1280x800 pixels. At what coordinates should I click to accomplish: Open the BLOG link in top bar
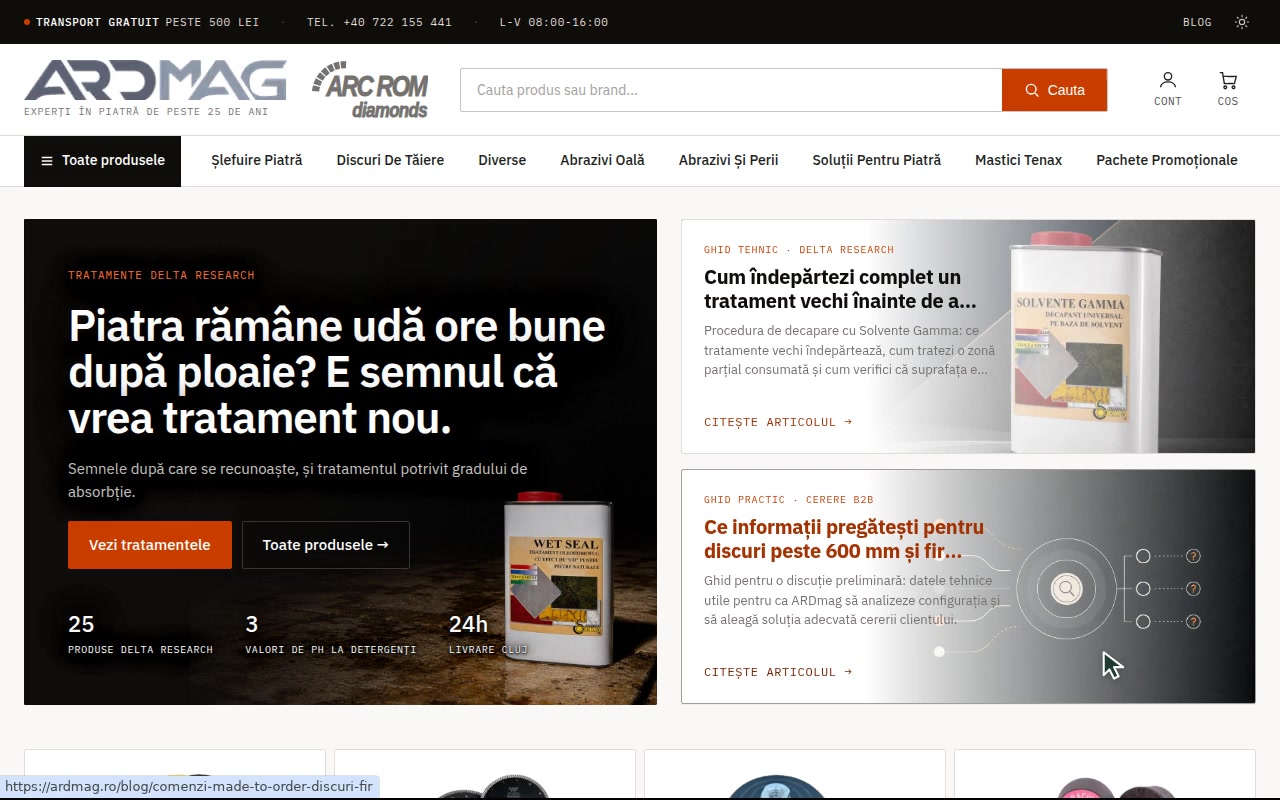point(1197,22)
